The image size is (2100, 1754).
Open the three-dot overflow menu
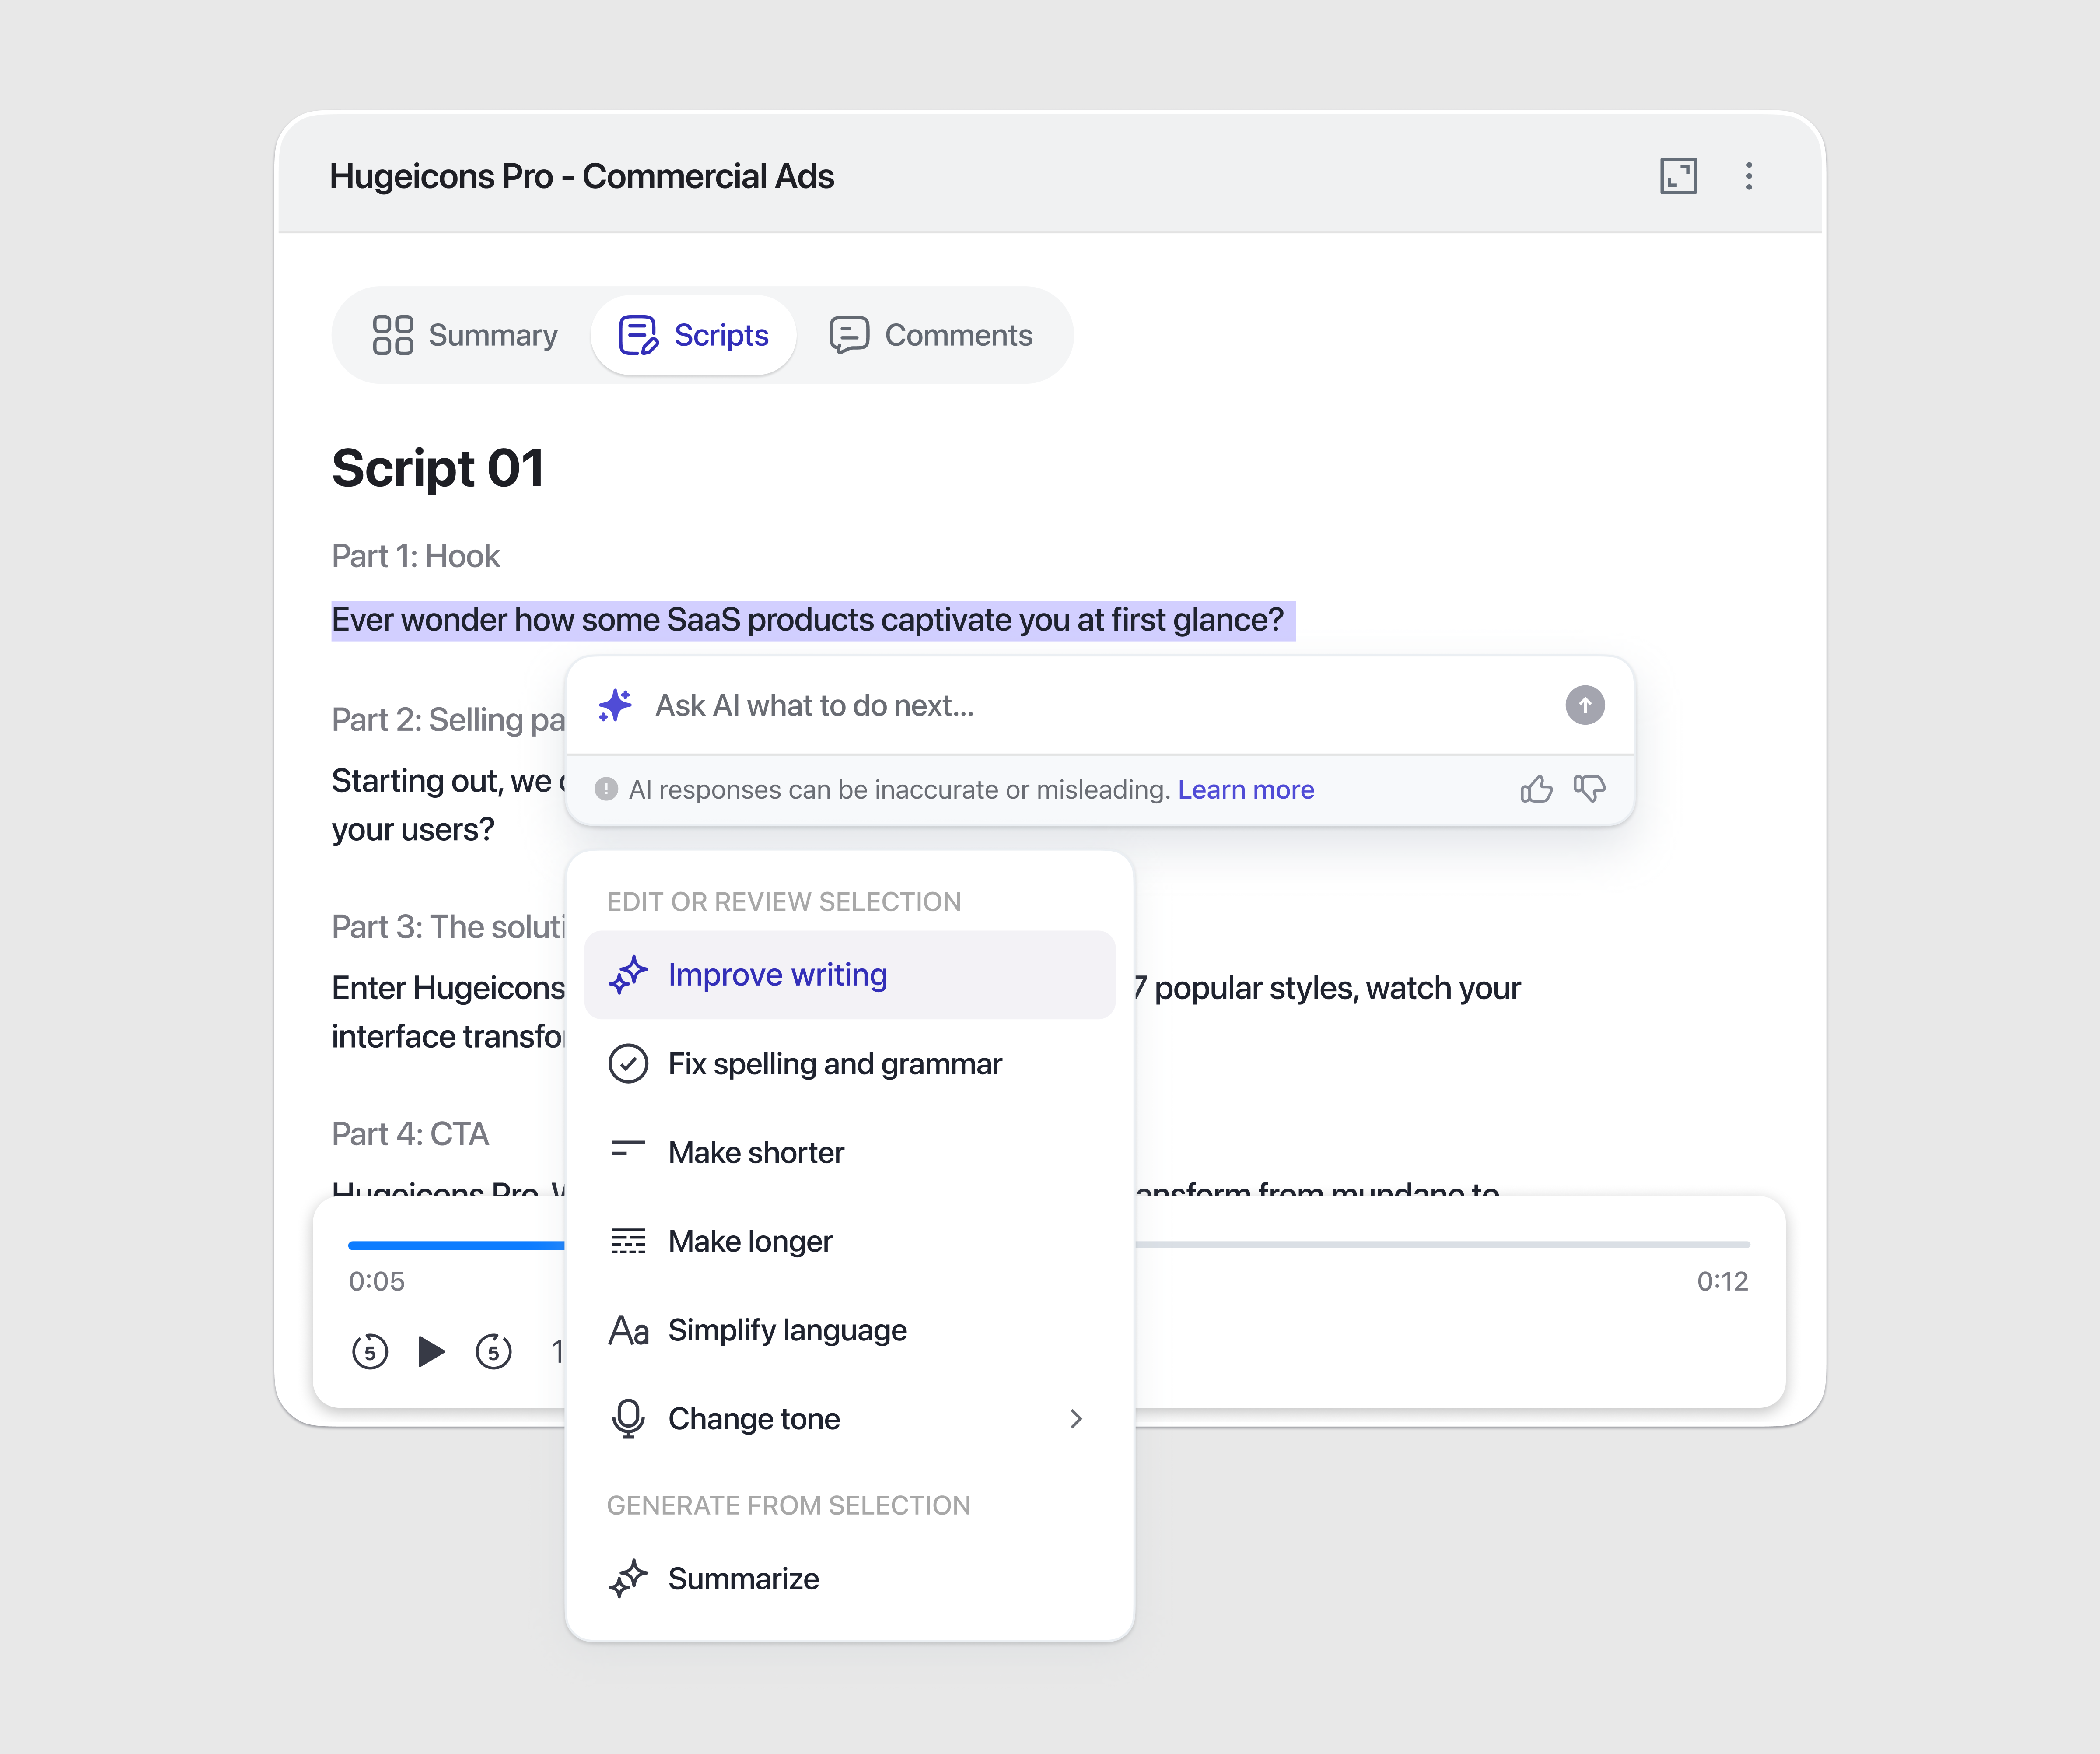point(1750,176)
